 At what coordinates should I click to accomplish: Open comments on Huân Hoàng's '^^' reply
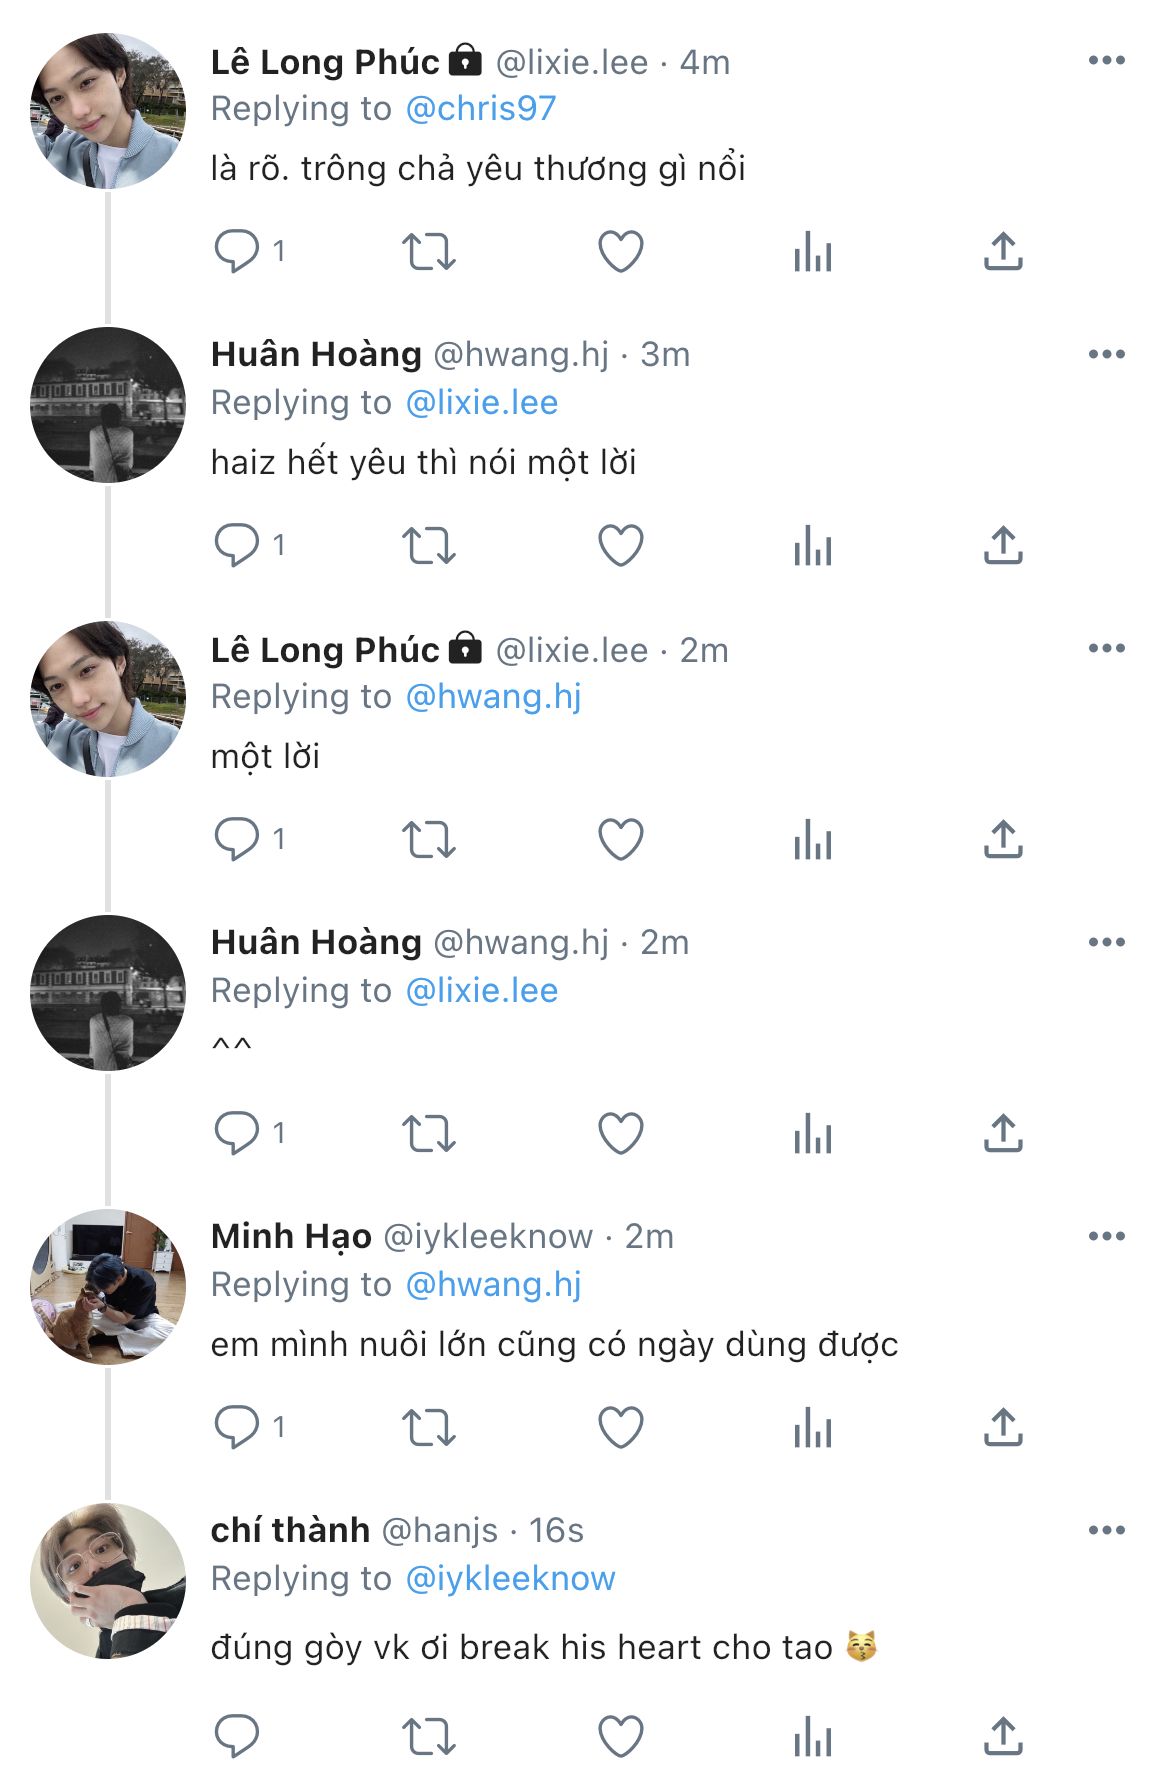pos(237,1133)
